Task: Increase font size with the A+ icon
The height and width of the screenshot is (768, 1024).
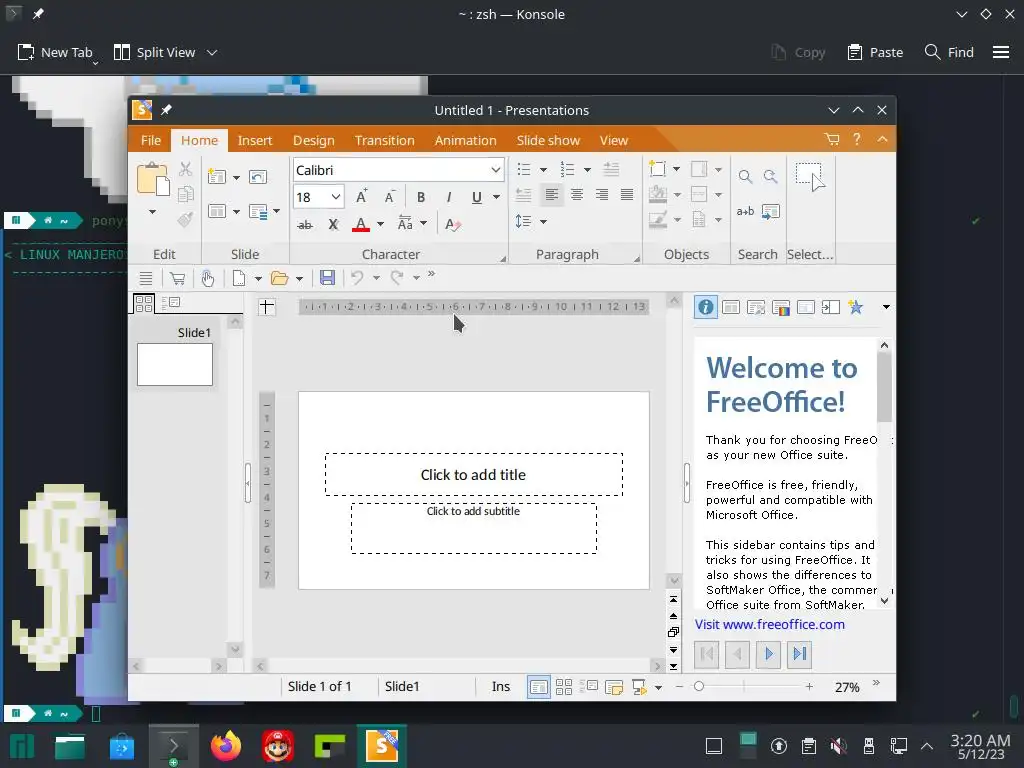Action: coord(361,197)
